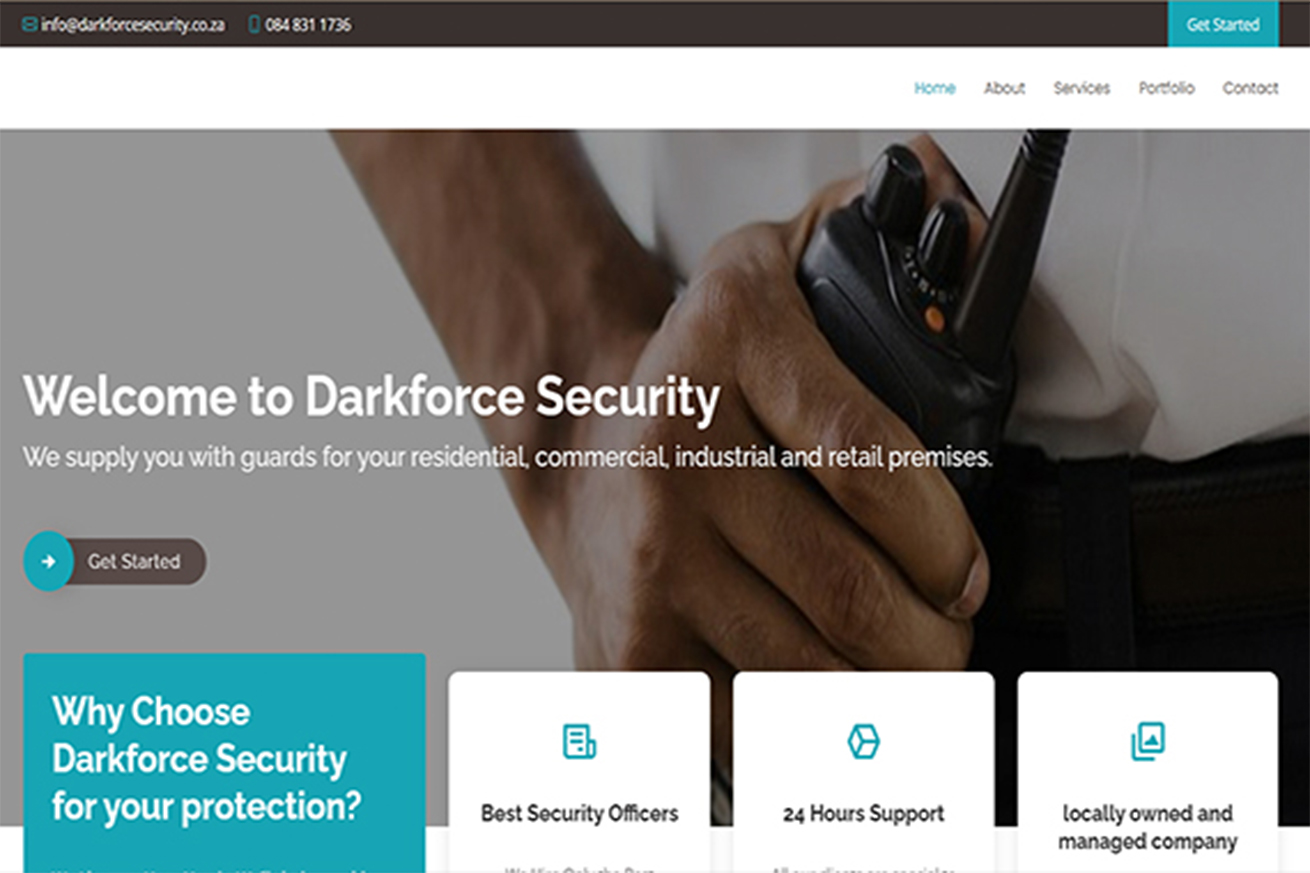Click the phone icon beside 084 831 1736
This screenshot has height=873, width=1310.
pyautogui.click(x=254, y=24)
